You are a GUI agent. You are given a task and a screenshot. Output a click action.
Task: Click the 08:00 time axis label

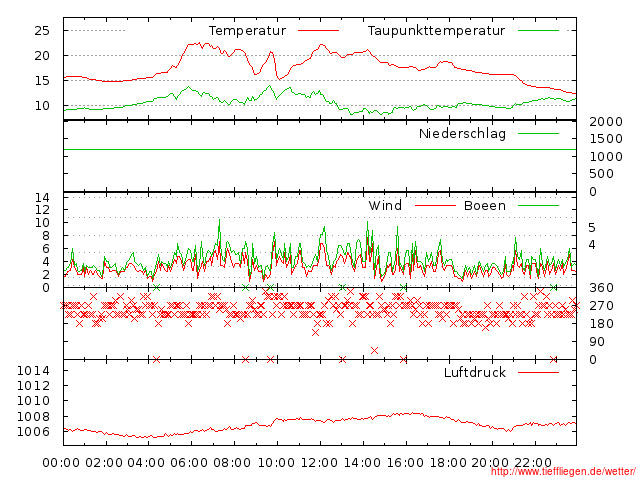click(x=232, y=463)
